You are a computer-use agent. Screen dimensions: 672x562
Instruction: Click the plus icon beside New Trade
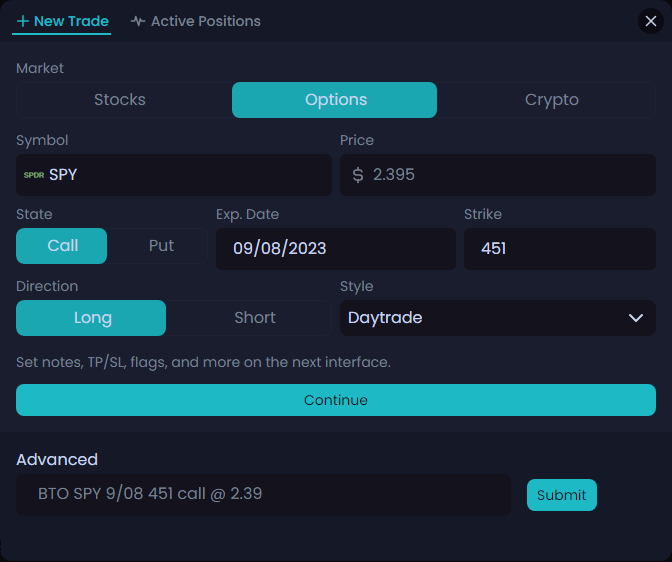[23, 21]
